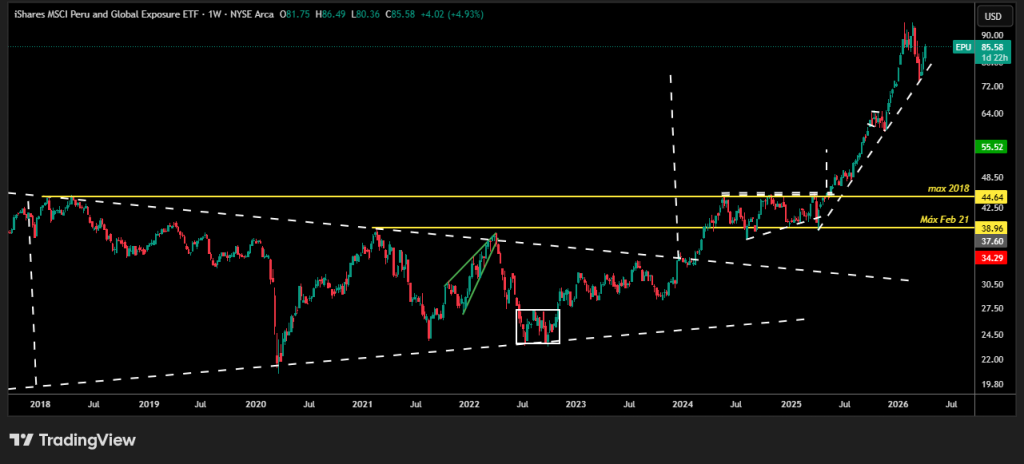Click the 2018 label on time axis
Screen dimensions: 1024x464
point(40,404)
